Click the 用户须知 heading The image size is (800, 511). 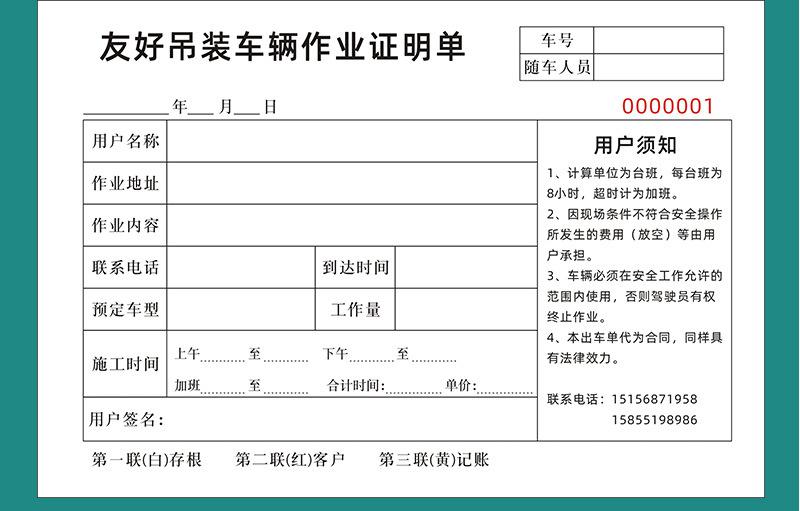pyautogui.click(x=635, y=146)
